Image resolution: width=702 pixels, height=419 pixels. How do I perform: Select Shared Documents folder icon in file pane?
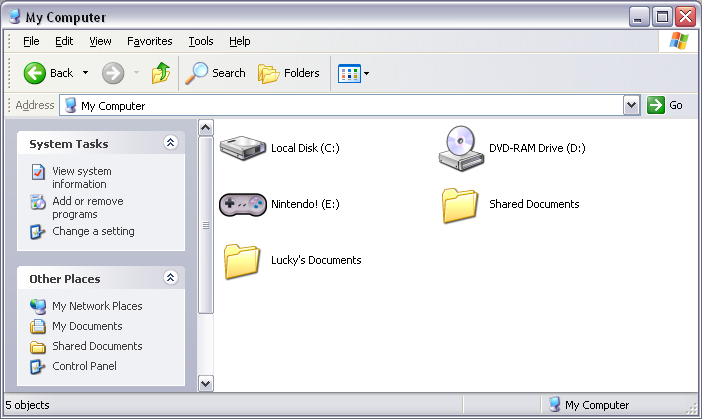(x=460, y=205)
